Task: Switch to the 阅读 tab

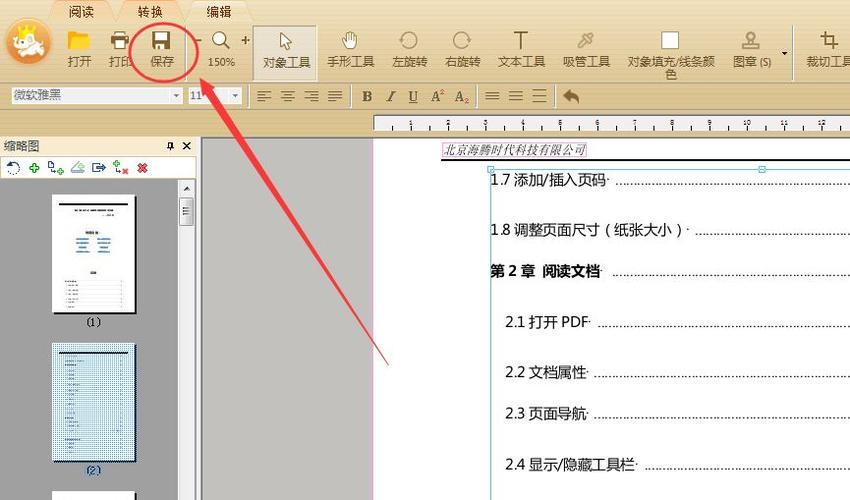Action: coord(81,11)
